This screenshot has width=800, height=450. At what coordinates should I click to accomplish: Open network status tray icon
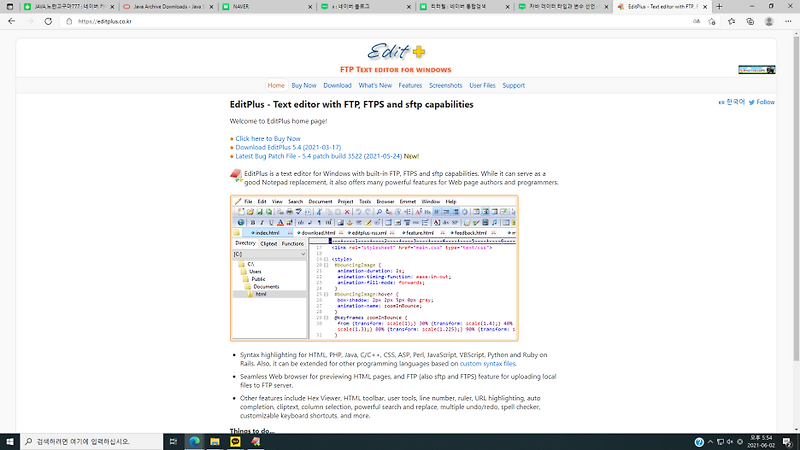point(720,442)
